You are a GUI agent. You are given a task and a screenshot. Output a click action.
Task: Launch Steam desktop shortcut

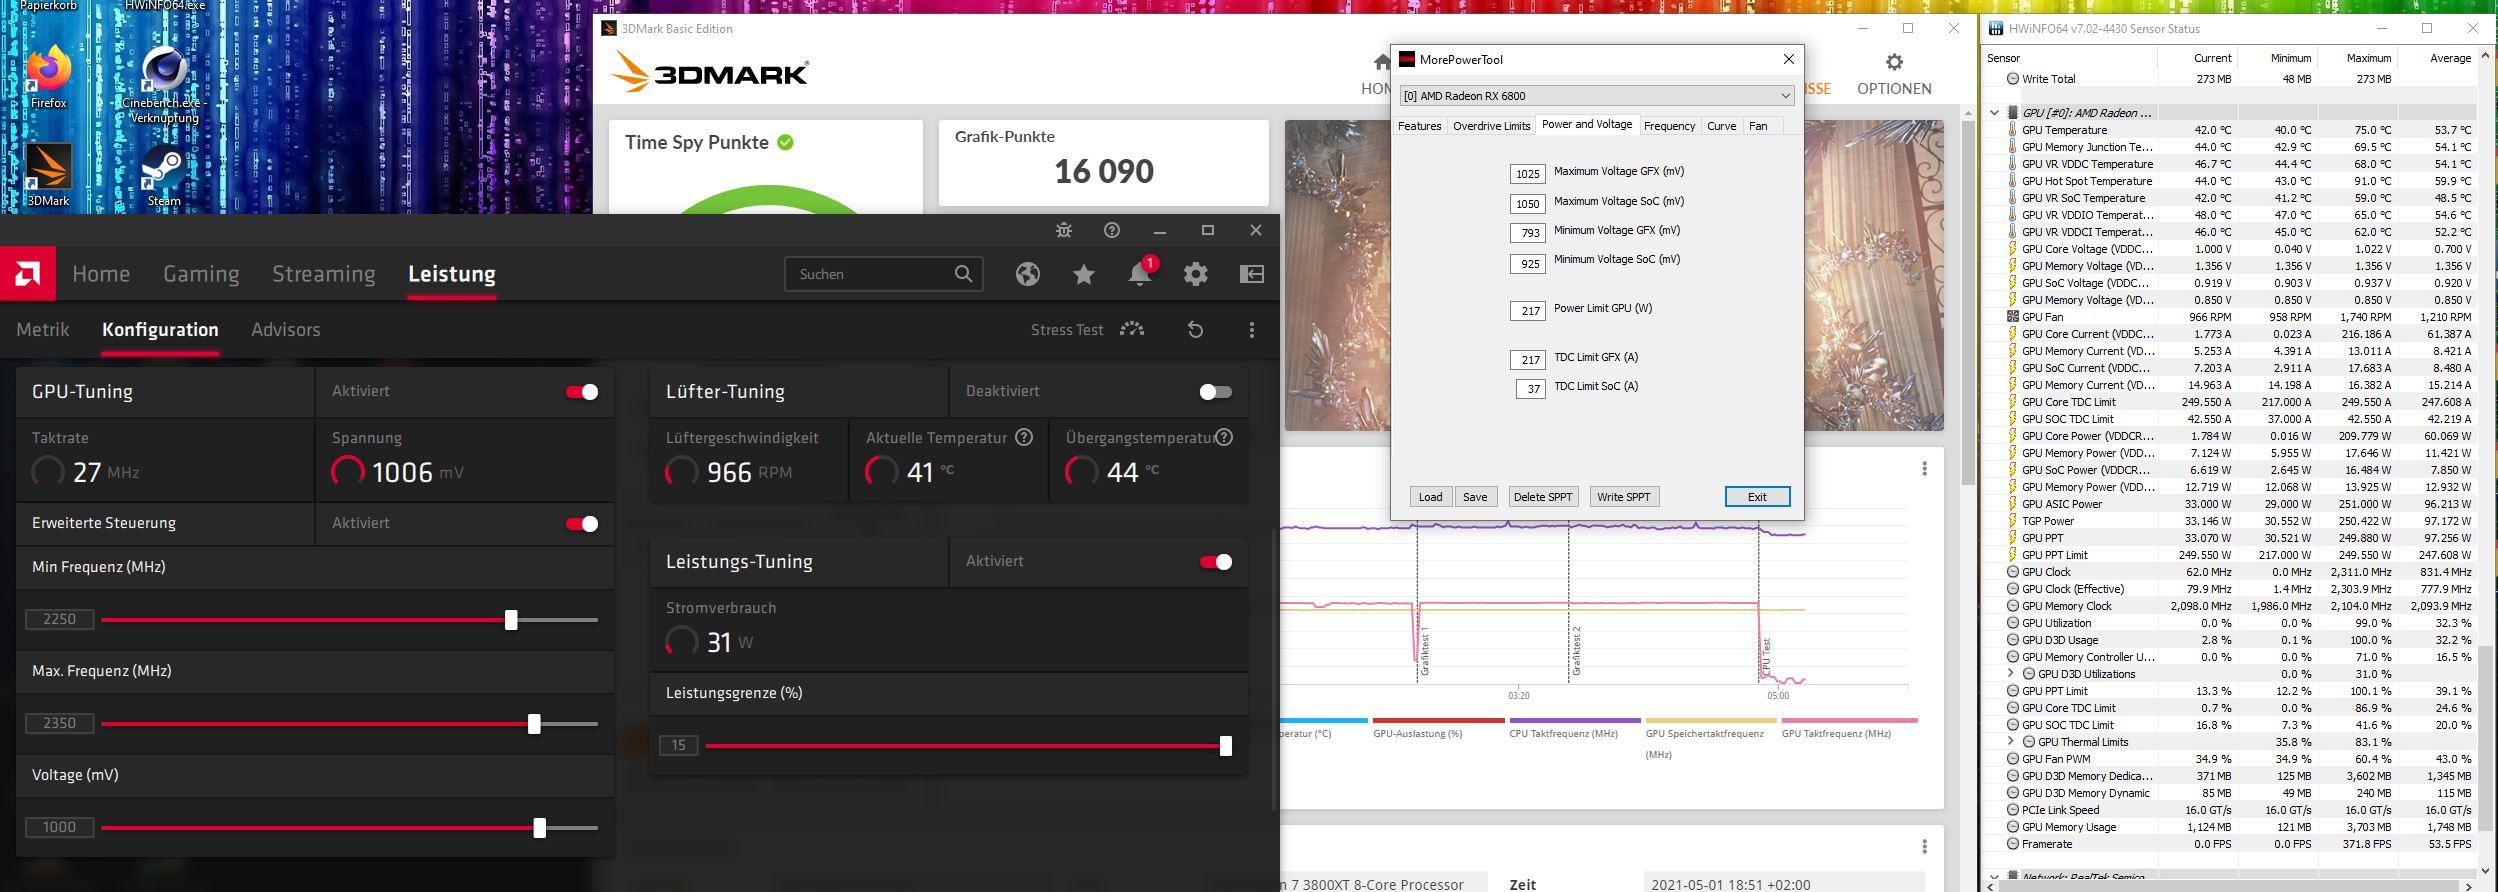tap(164, 174)
